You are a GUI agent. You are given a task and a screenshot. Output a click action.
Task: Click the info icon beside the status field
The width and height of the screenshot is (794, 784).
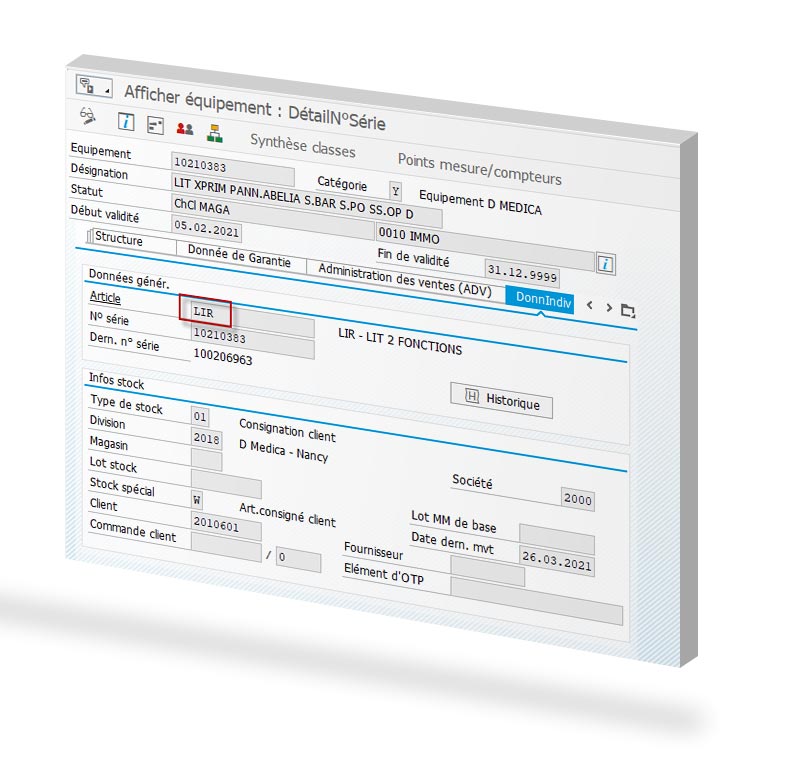click(606, 264)
